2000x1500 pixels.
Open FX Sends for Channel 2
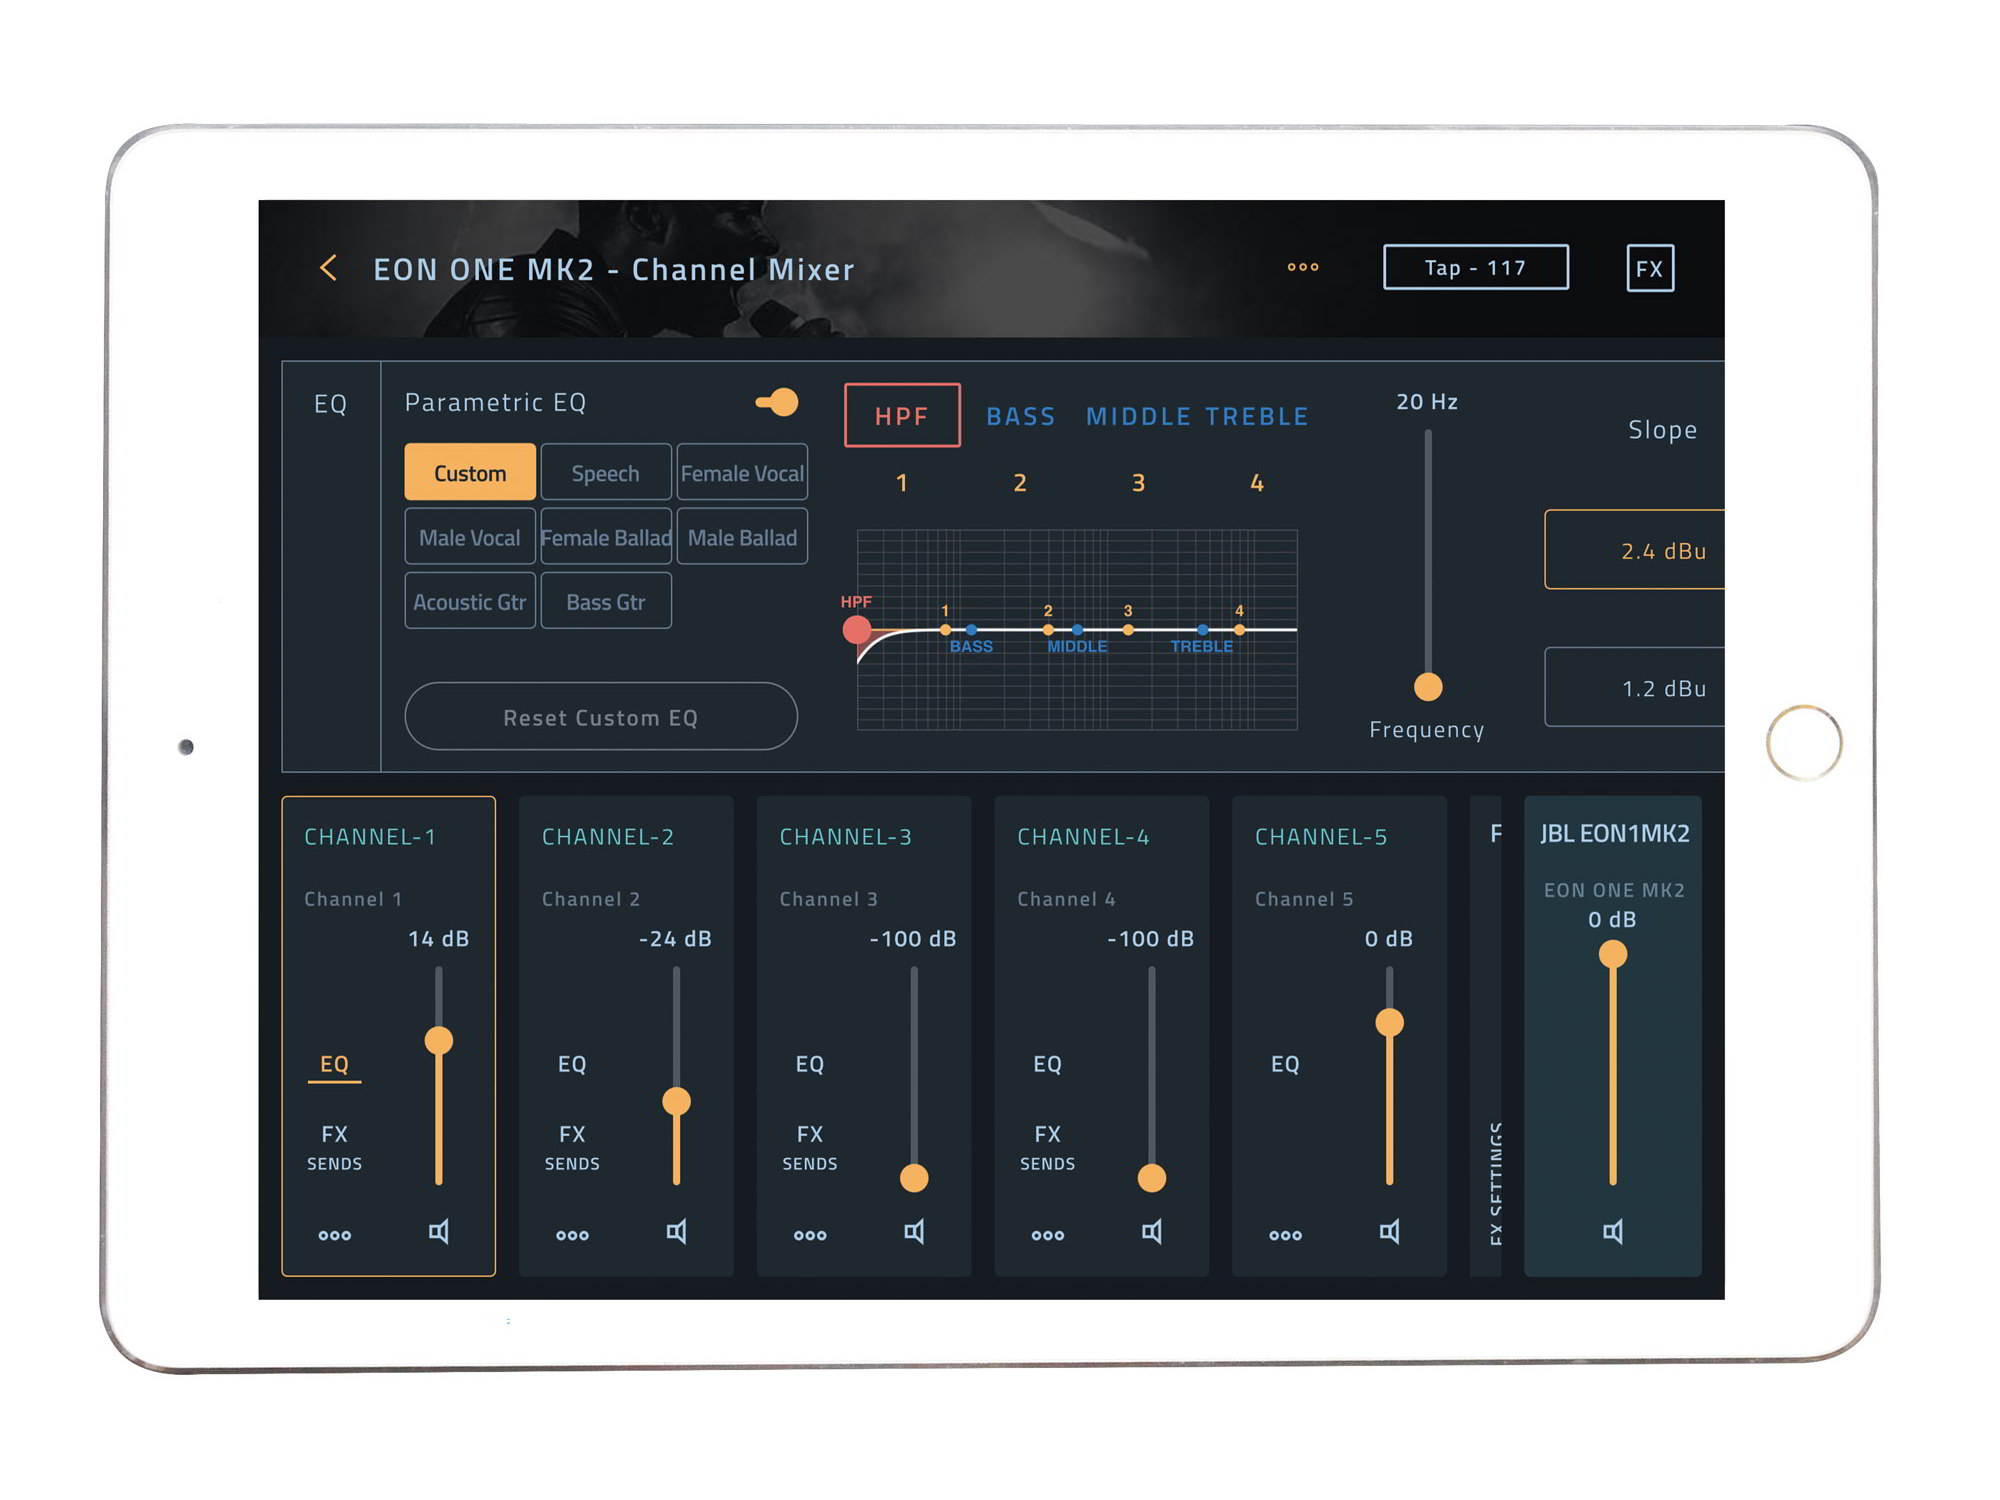point(572,1147)
